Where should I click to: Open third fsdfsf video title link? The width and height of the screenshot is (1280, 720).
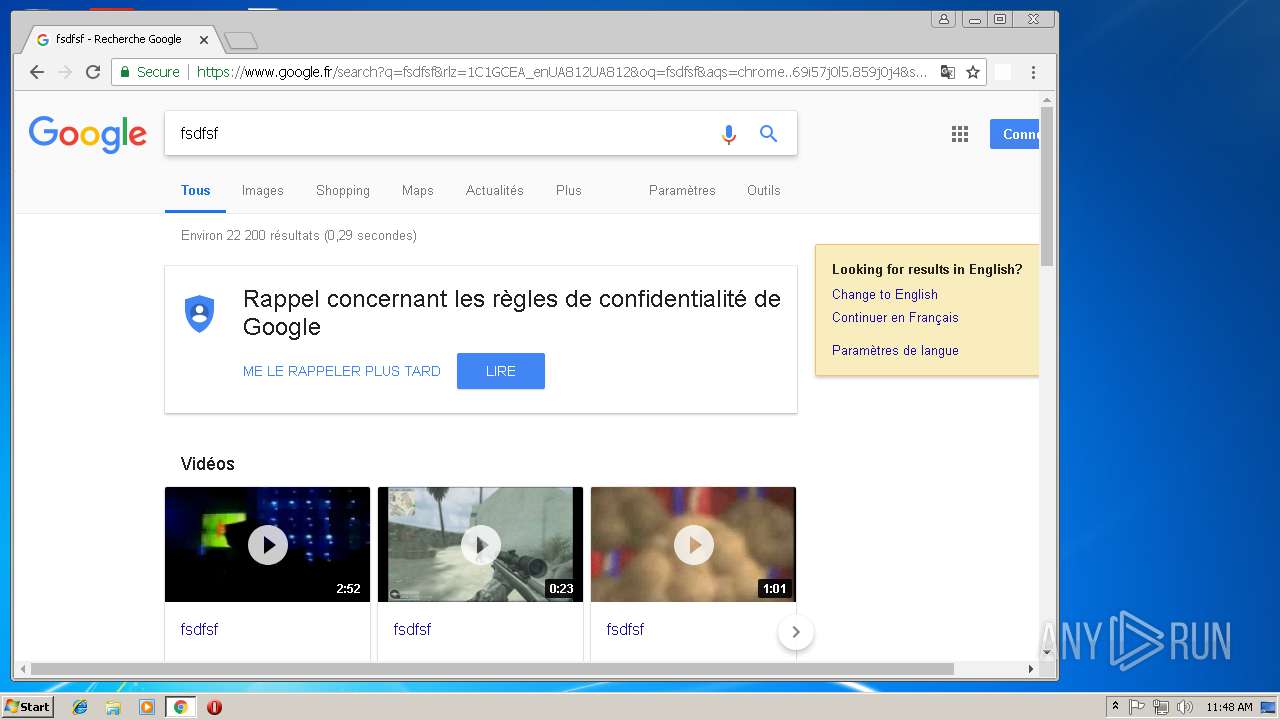[x=625, y=629]
